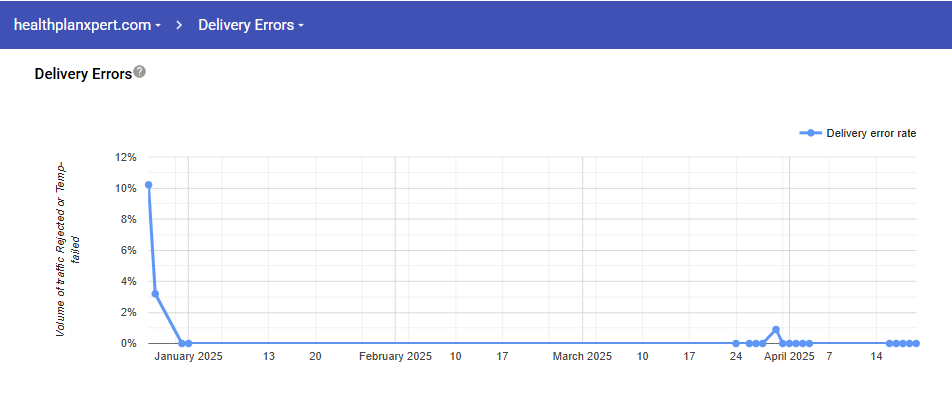Click the 0% y-axis label
This screenshot has height=405, width=952.
[x=129, y=343]
